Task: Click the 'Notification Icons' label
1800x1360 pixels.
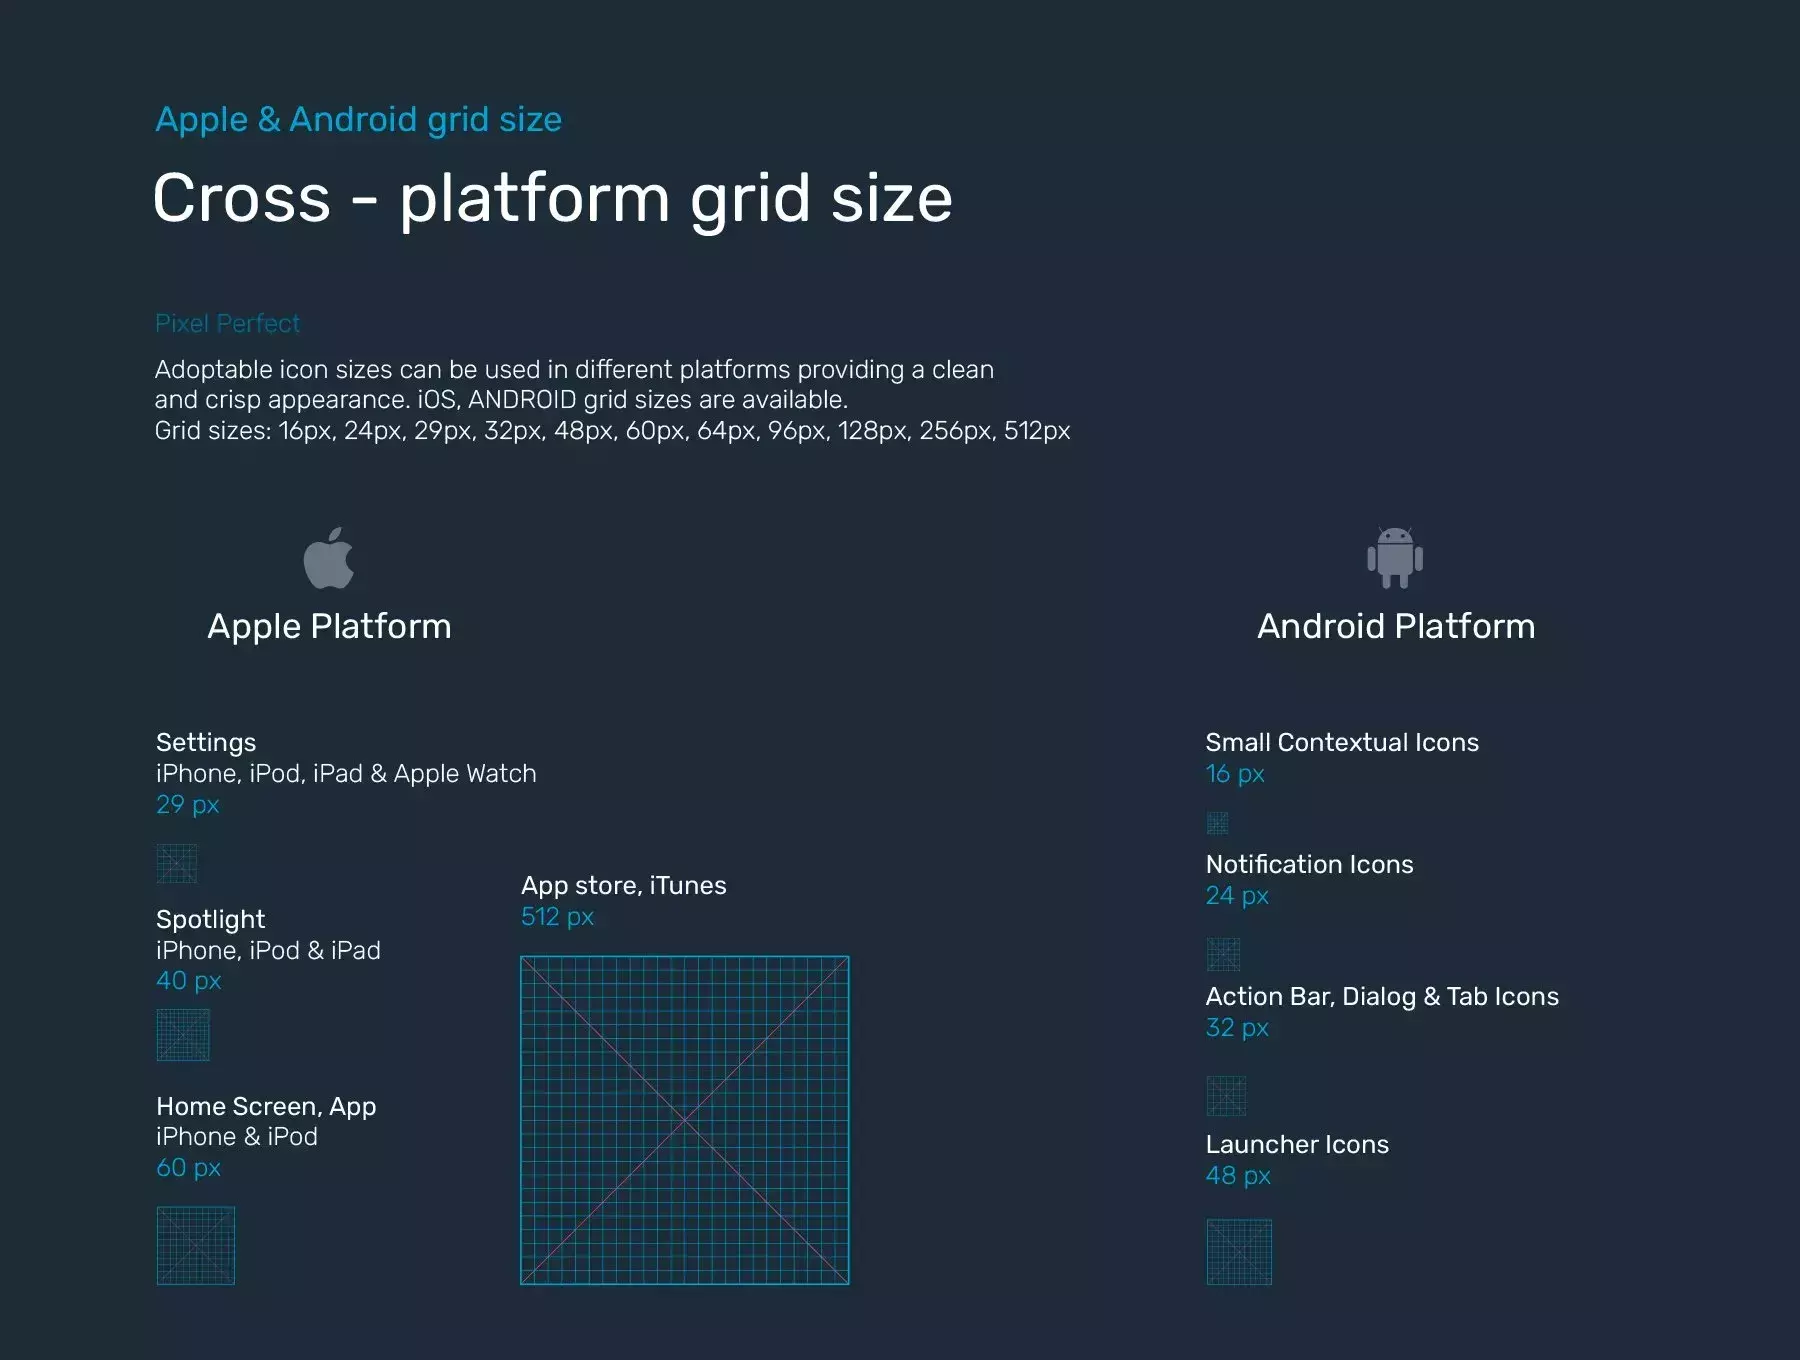Action: (1309, 864)
